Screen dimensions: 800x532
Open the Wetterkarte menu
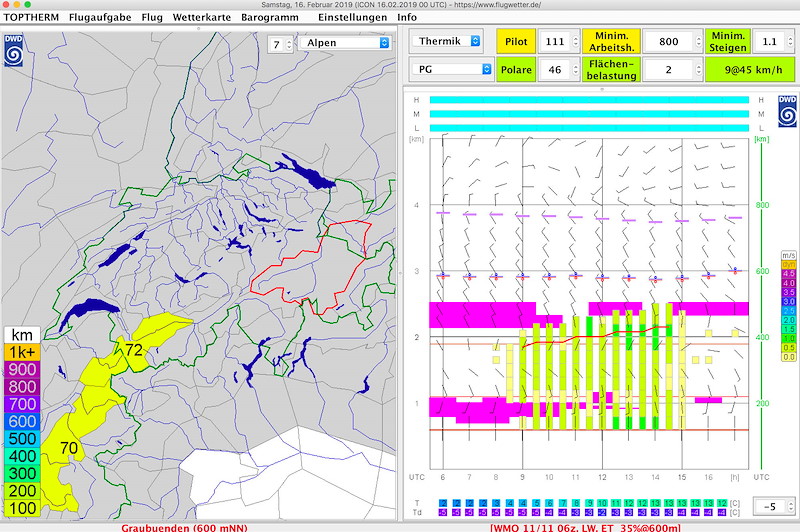[202, 17]
